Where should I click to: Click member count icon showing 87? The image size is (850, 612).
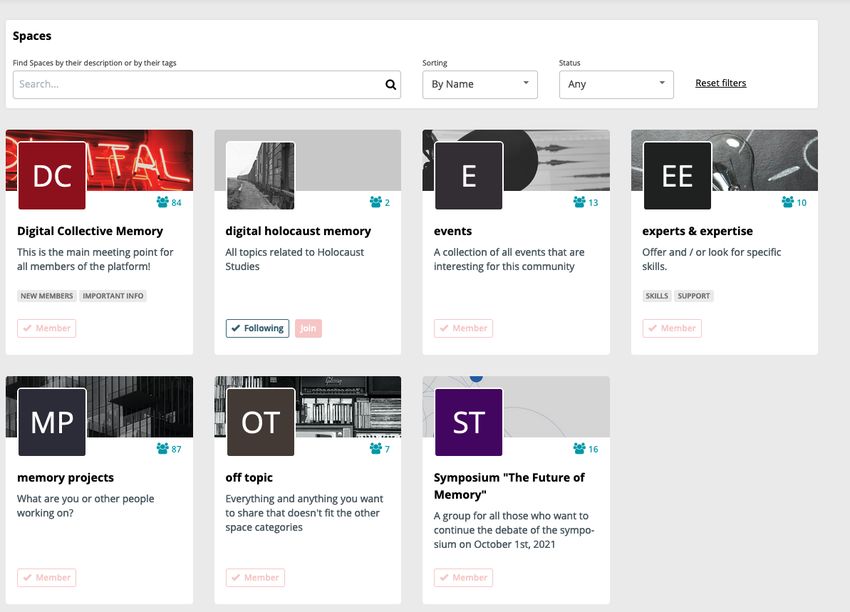pyautogui.click(x=163, y=449)
